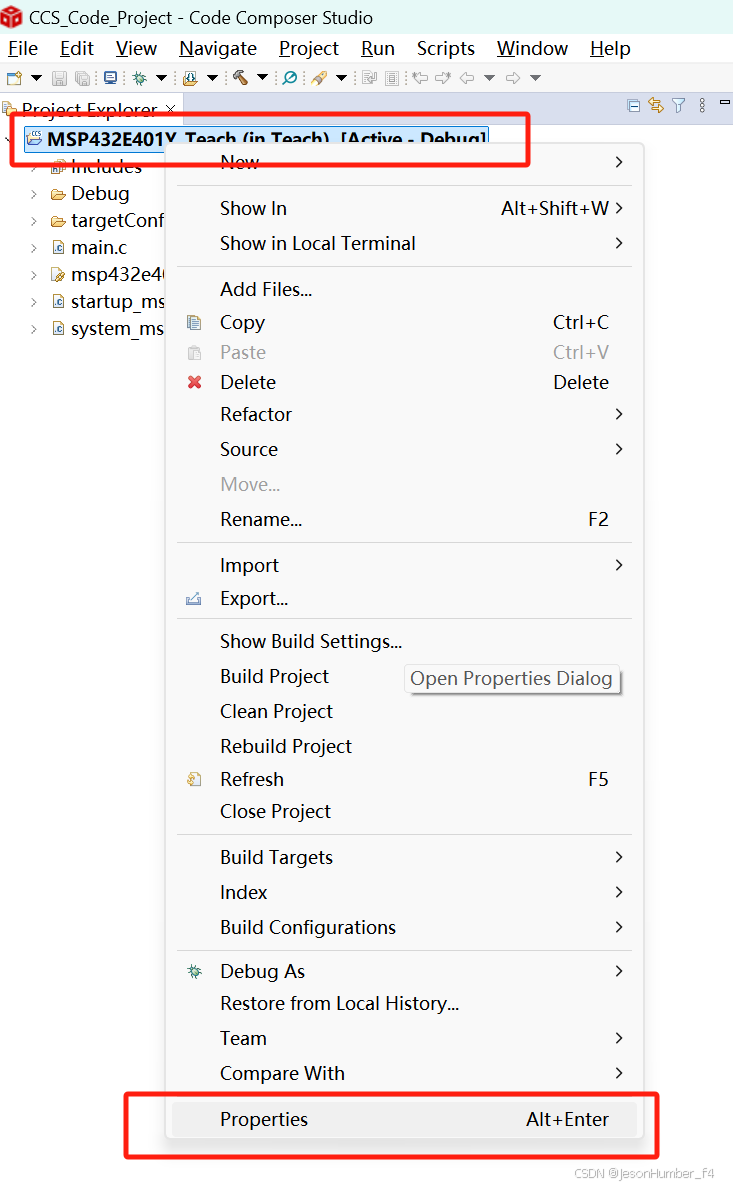Minimize the Project Explorer panel

(x=726, y=105)
